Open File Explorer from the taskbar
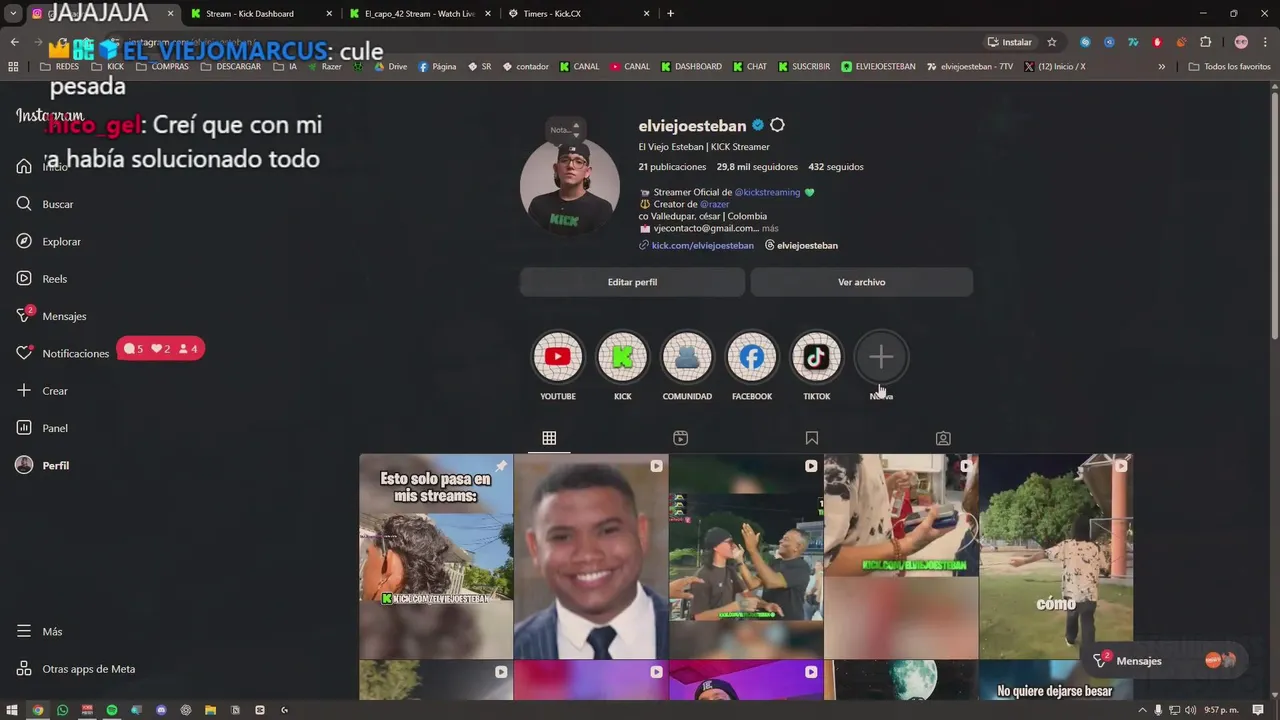The height and width of the screenshot is (720, 1280). click(210, 710)
